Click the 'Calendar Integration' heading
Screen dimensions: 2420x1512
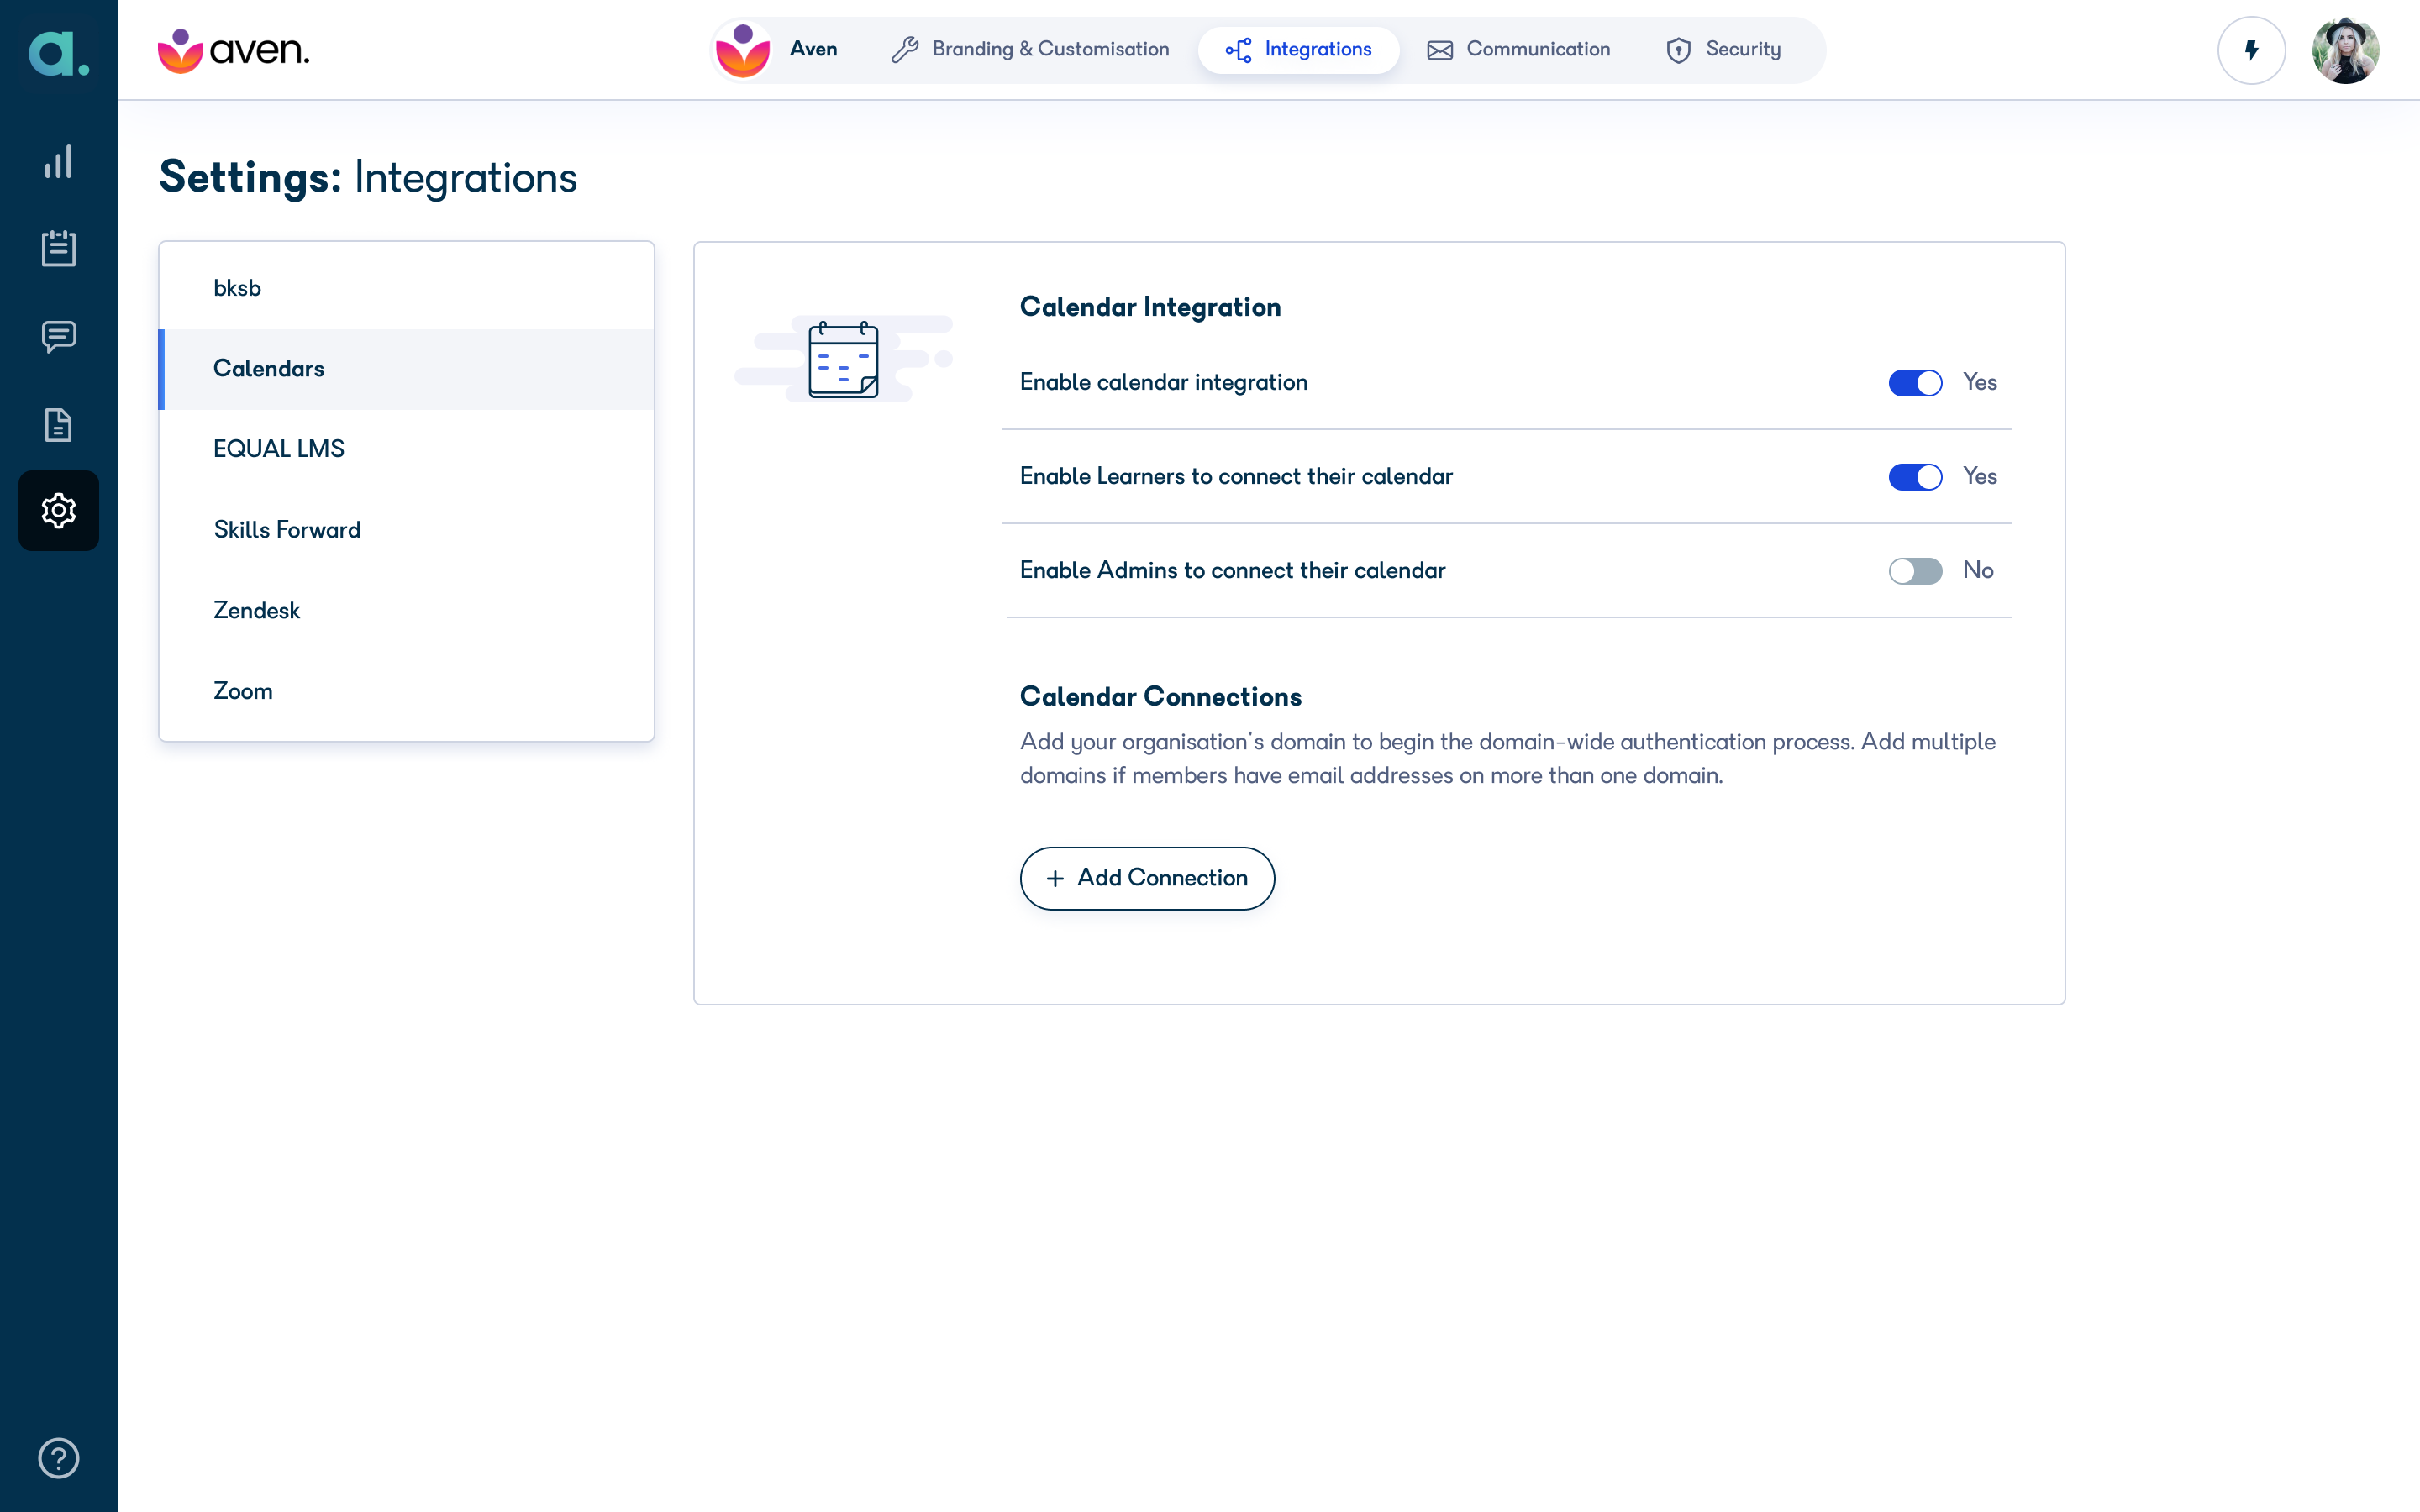click(1150, 307)
